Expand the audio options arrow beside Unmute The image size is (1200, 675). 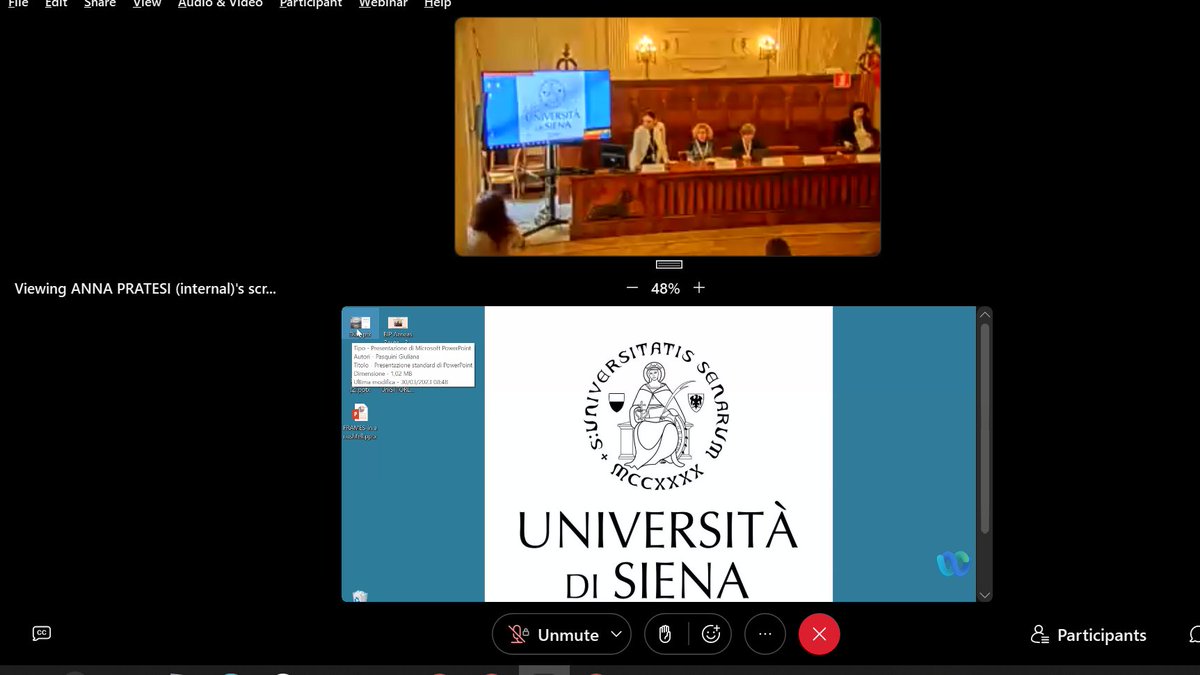tap(617, 634)
